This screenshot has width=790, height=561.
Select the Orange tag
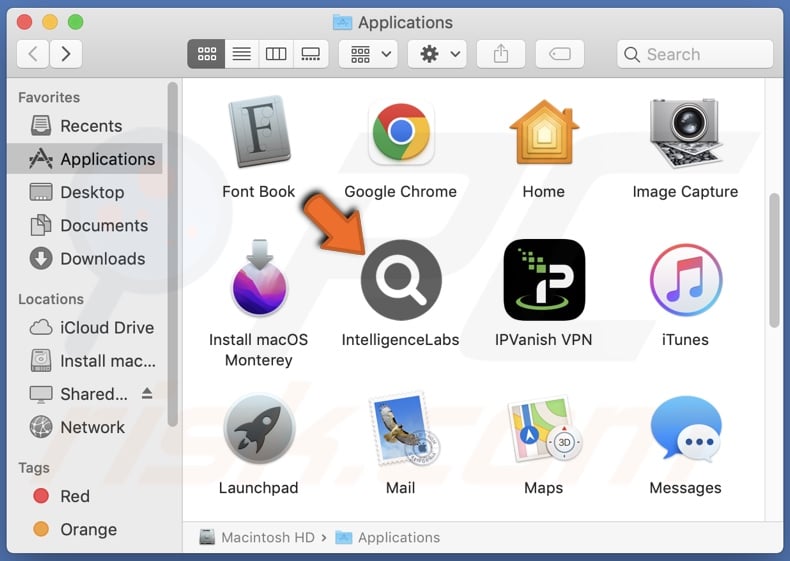pyautogui.click(x=85, y=529)
